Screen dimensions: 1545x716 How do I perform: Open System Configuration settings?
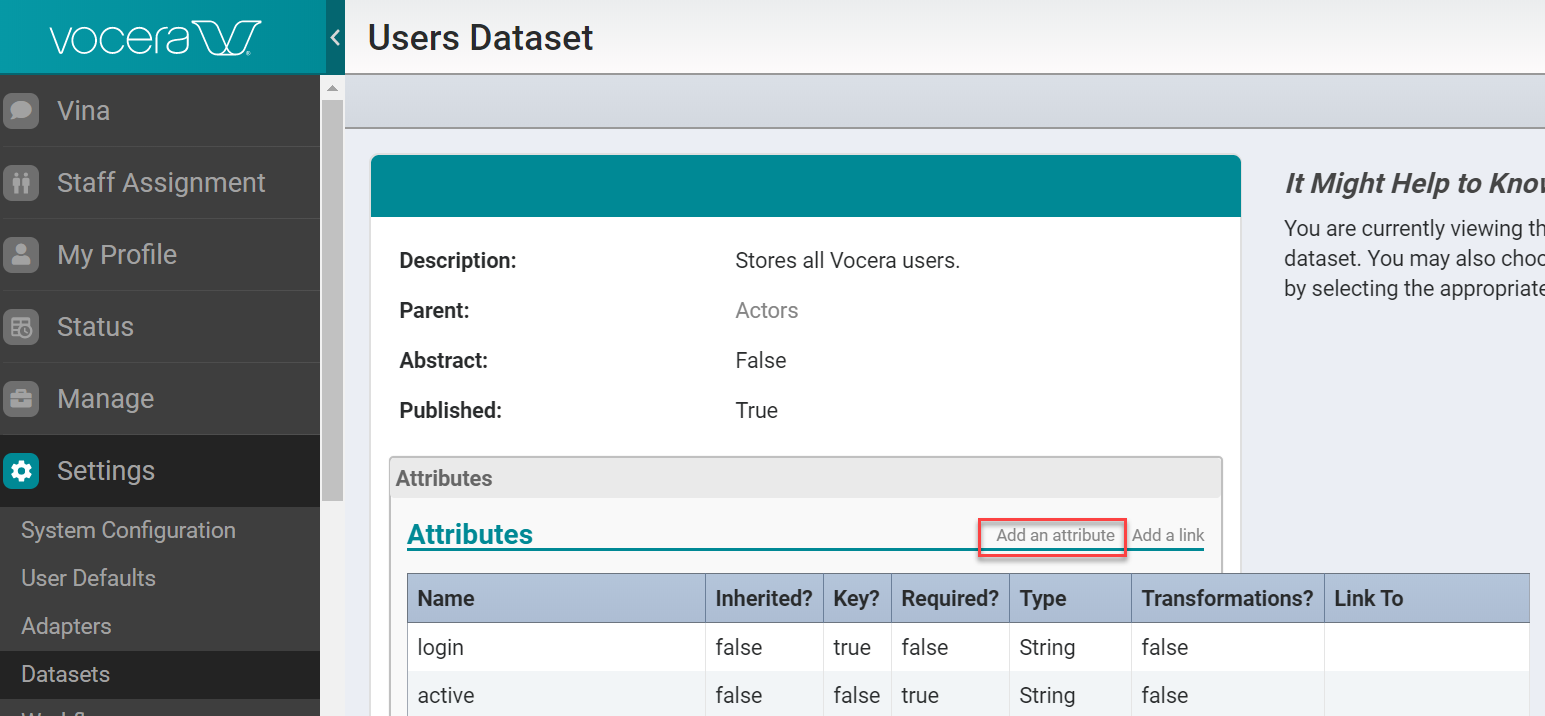click(x=128, y=530)
